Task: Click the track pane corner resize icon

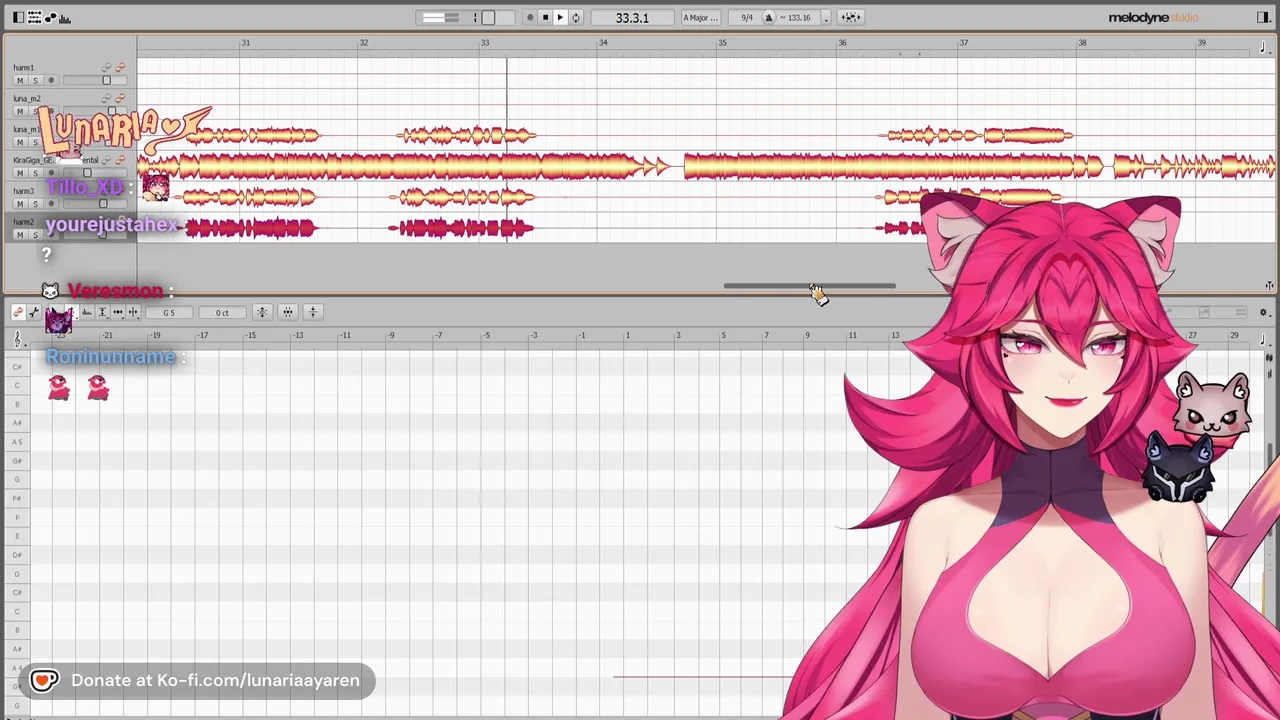Action: point(1269,286)
